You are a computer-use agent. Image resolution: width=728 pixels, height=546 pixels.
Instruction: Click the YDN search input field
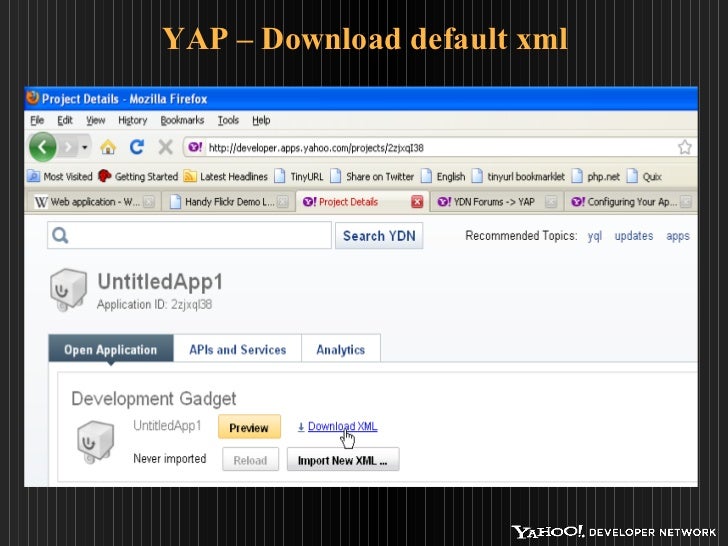point(189,235)
